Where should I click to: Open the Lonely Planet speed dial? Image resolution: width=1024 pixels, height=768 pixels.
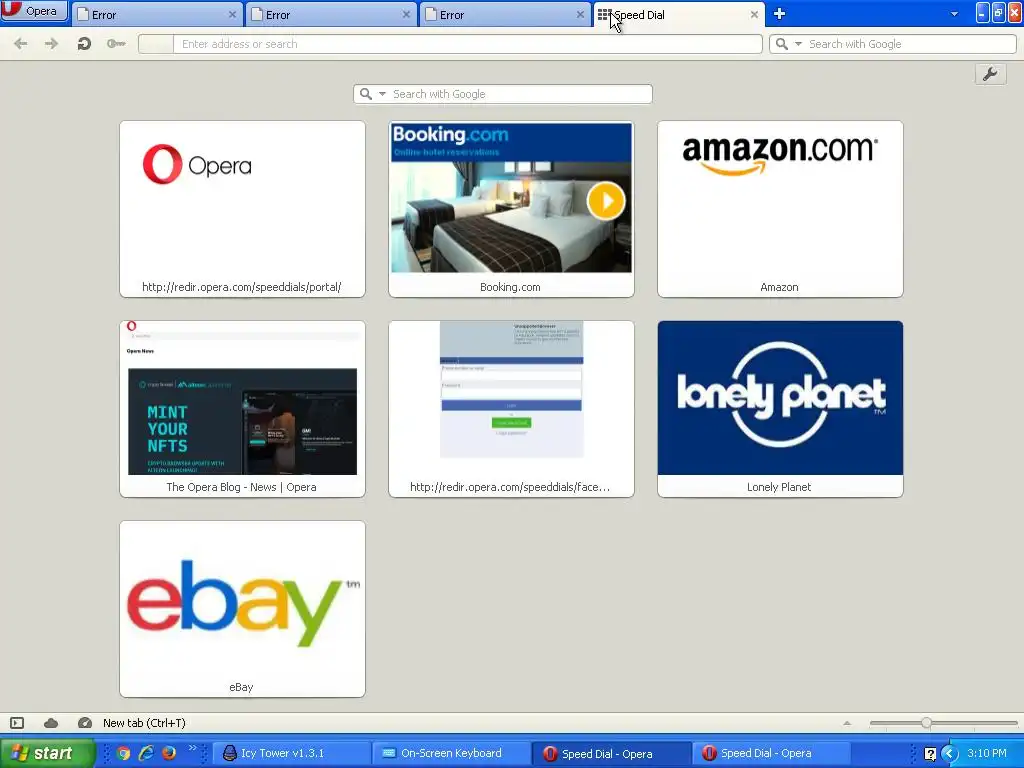[780, 409]
